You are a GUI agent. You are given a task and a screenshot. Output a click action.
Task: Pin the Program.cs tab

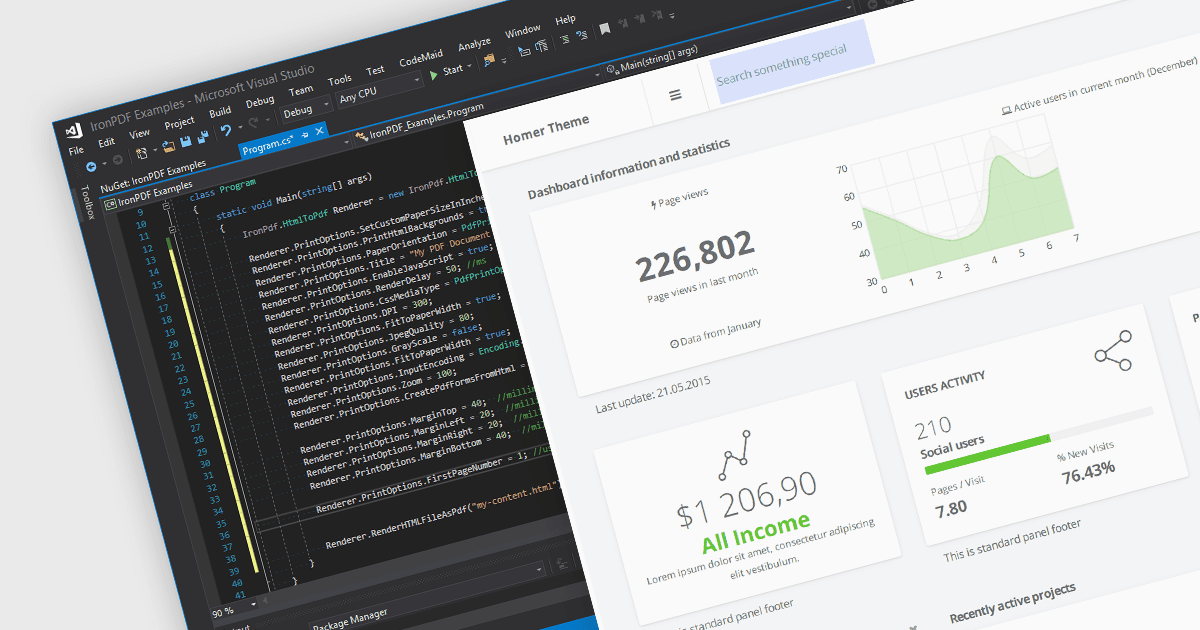pos(304,134)
